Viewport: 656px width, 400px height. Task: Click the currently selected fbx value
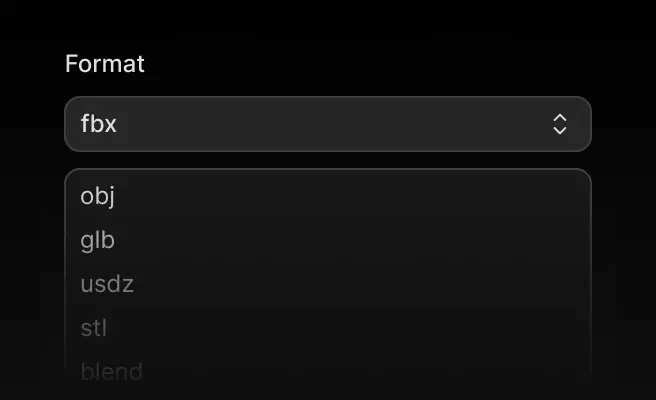click(99, 124)
